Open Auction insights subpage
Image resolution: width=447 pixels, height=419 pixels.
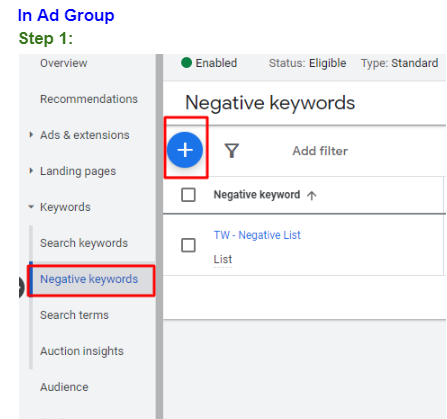click(x=82, y=351)
